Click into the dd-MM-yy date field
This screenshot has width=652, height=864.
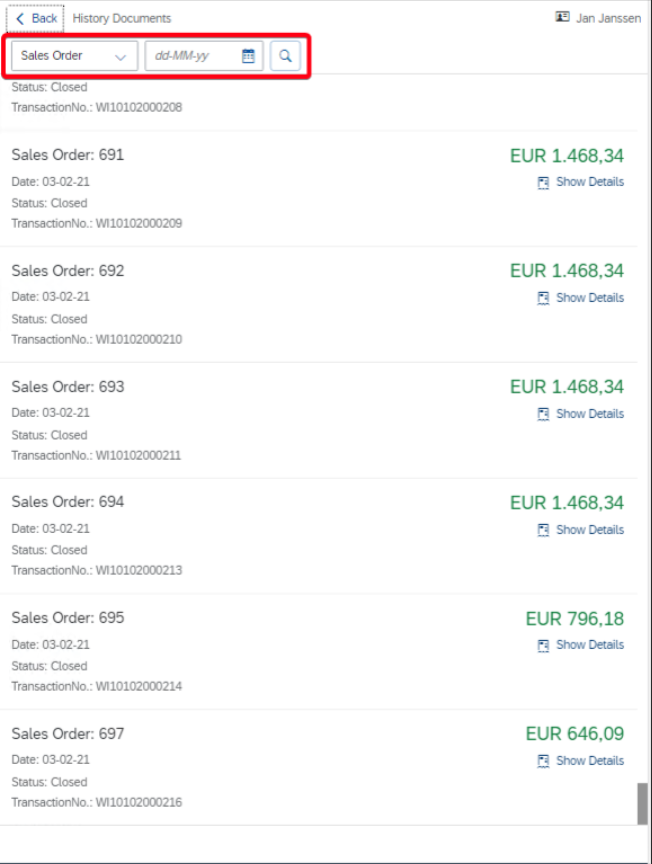192,56
